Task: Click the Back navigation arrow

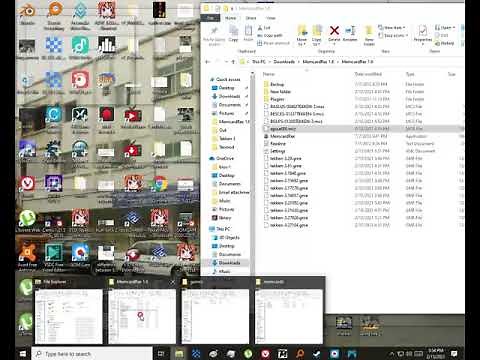Action: tap(208, 62)
